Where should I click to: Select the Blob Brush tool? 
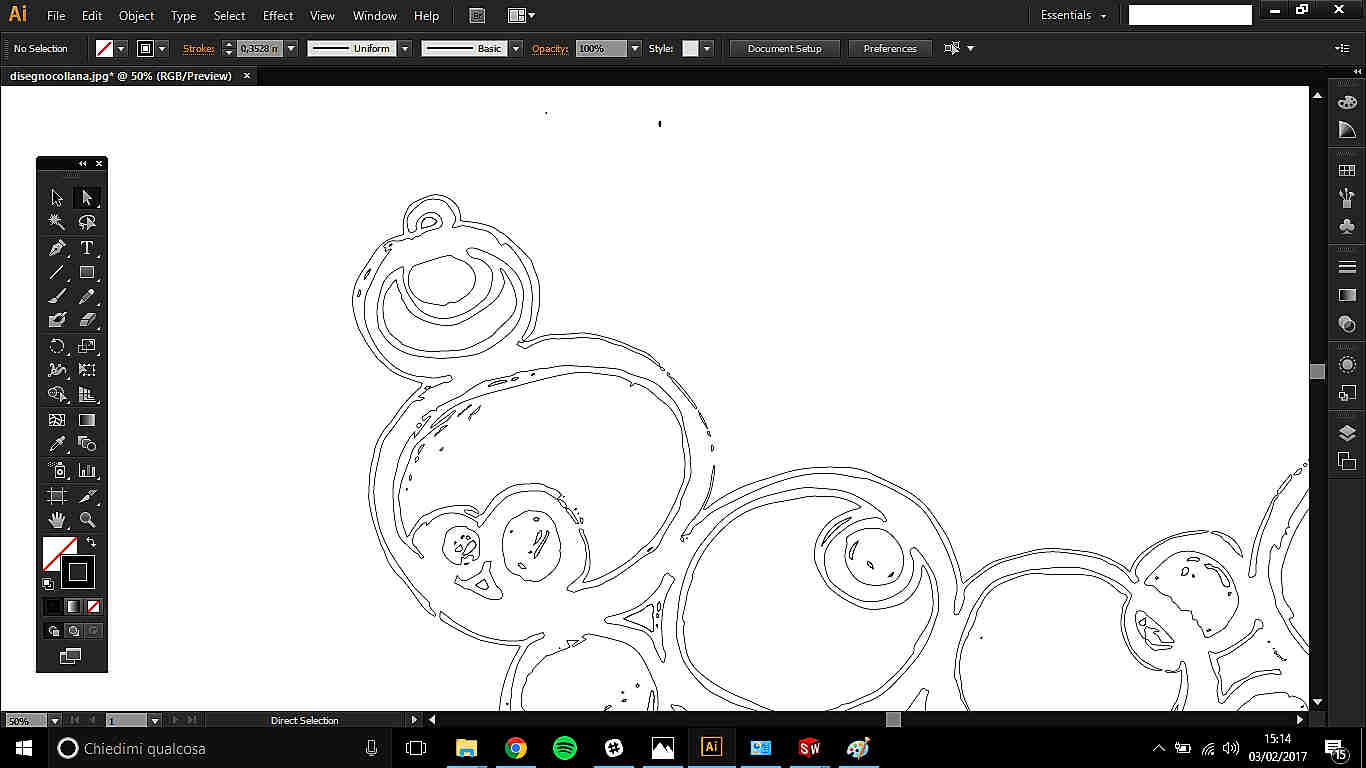click(57, 320)
